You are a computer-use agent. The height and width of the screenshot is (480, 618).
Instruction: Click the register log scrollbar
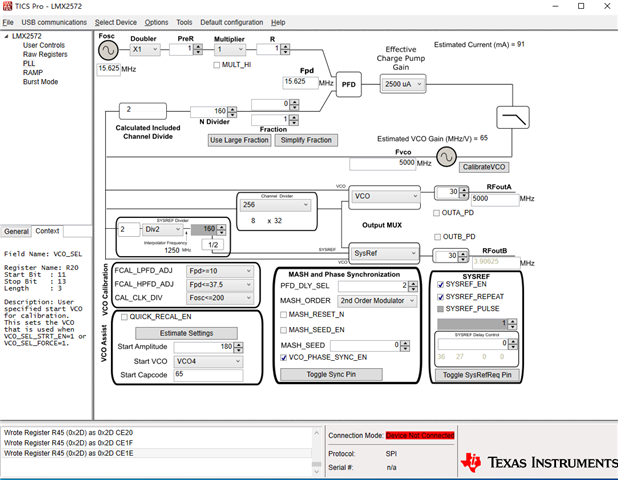[x=317, y=452]
